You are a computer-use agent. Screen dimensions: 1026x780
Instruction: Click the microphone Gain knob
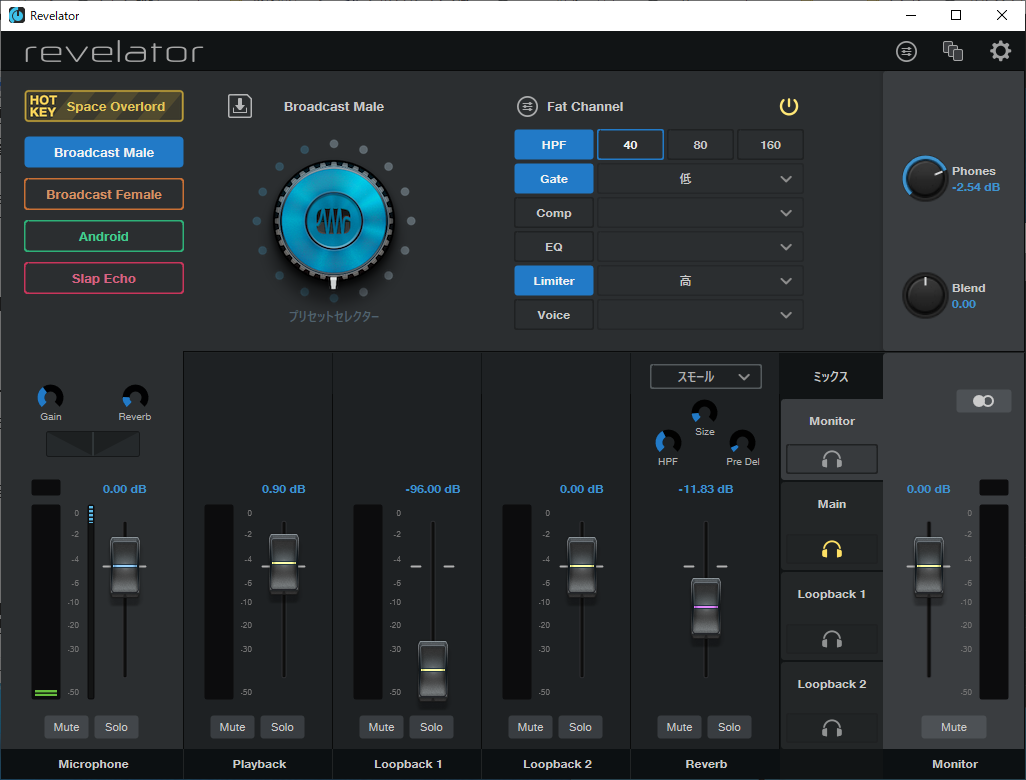[50, 397]
